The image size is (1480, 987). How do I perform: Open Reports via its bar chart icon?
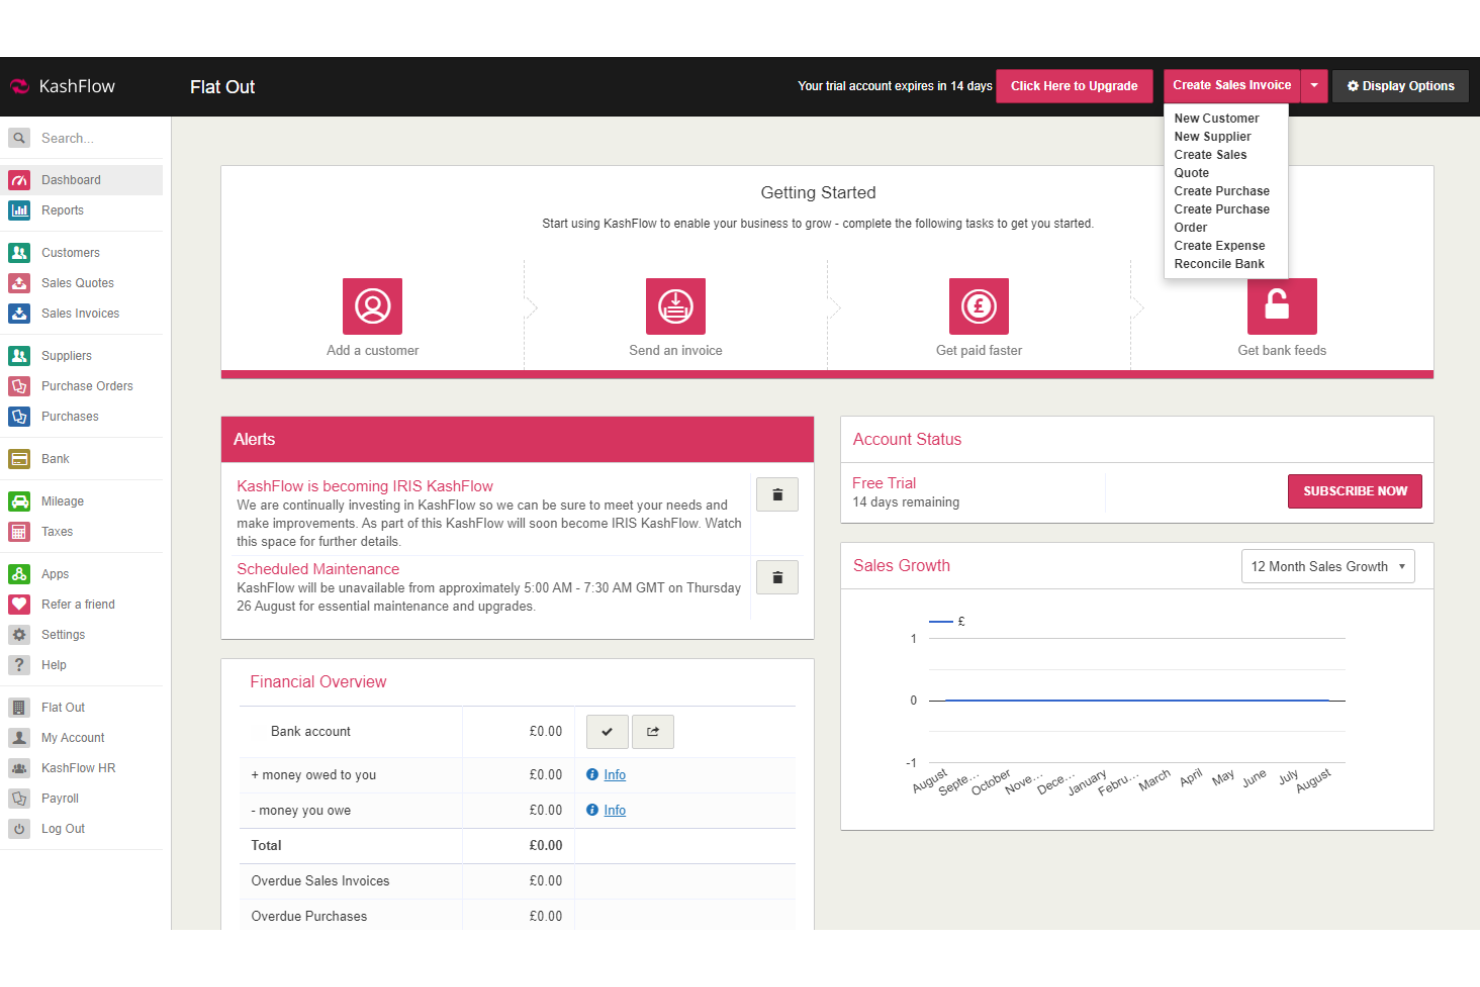[x=19, y=210]
